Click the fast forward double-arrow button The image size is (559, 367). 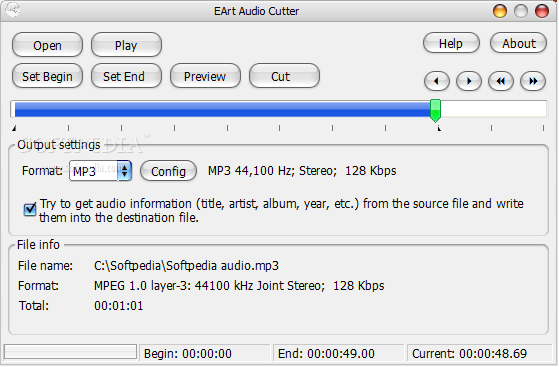coord(533,81)
